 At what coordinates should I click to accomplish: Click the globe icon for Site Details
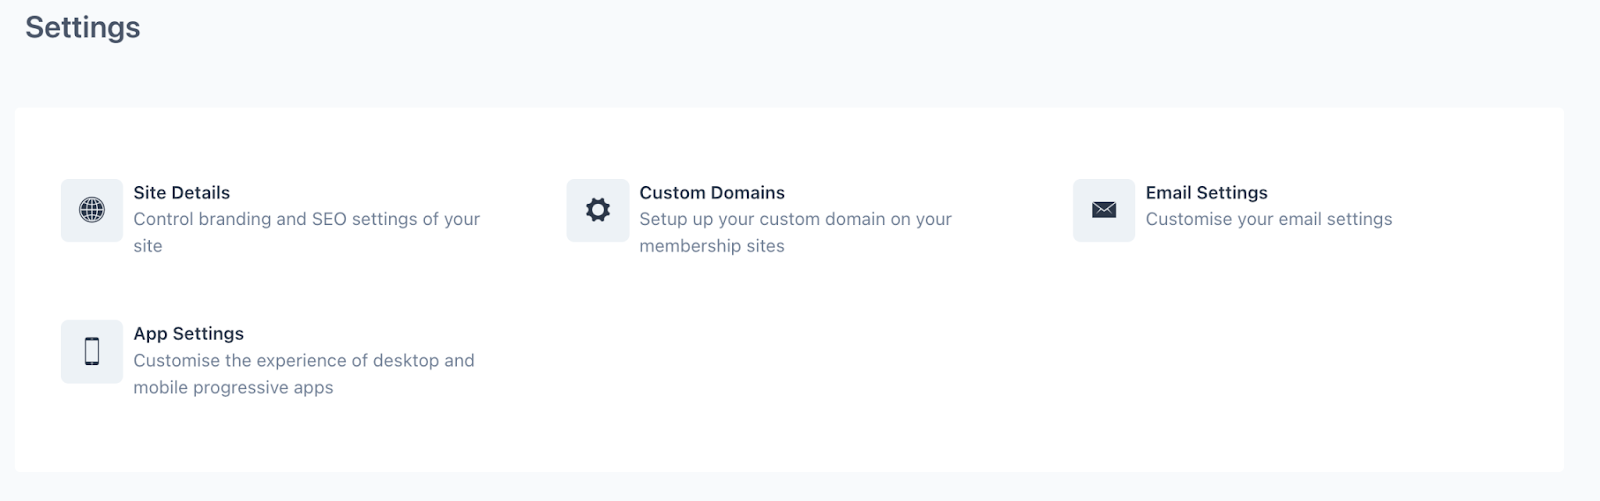pyautogui.click(x=91, y=210)
